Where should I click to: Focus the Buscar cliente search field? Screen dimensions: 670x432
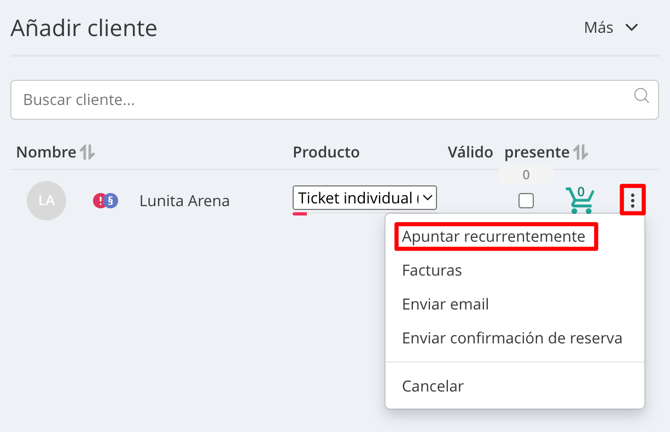coord(335,100)
